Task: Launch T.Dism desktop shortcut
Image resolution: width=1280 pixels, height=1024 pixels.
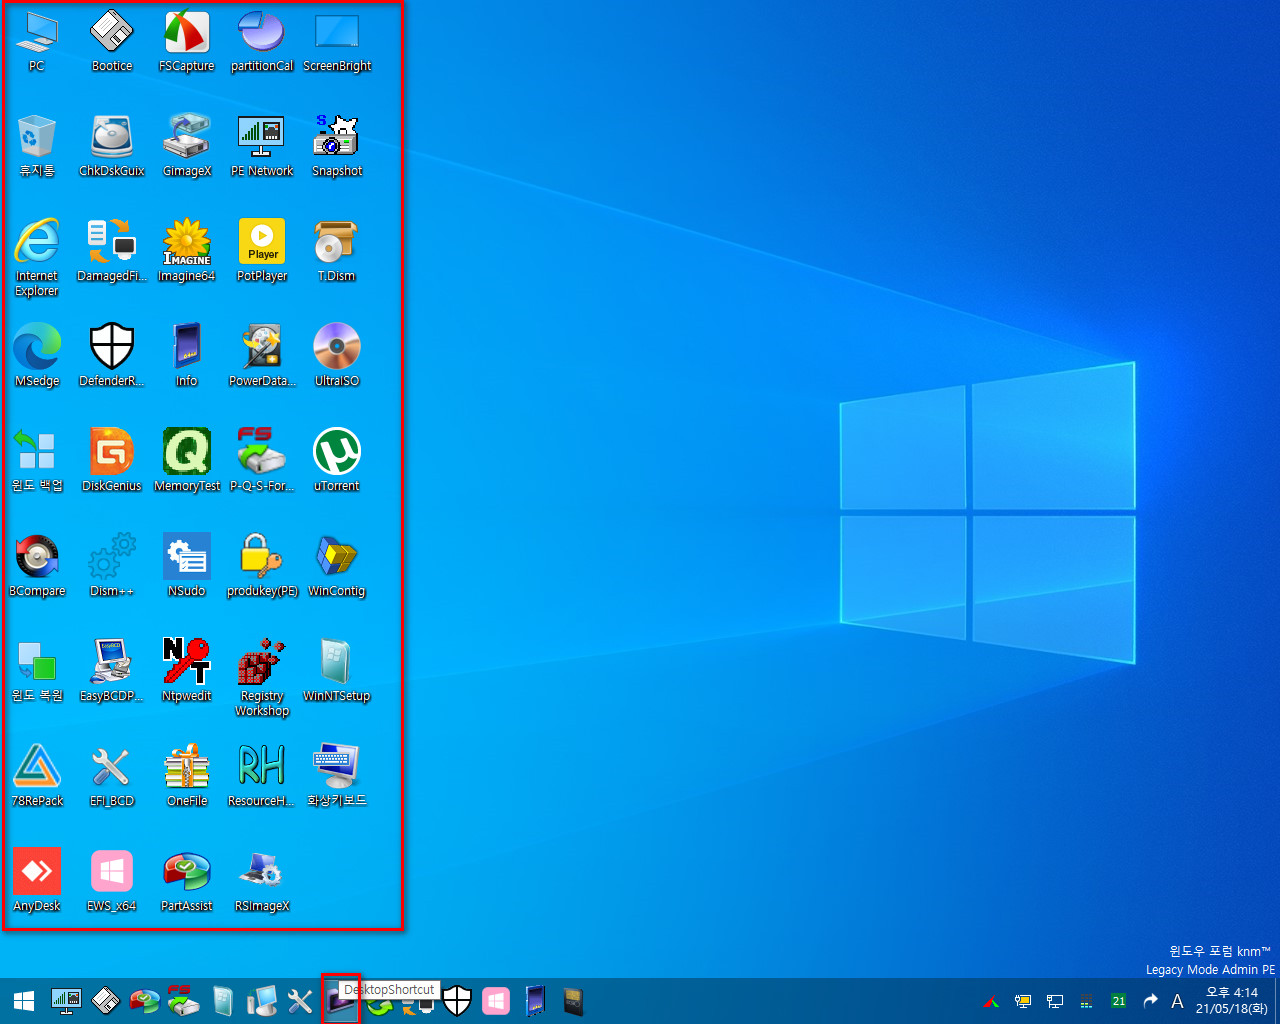Action: point(337,252)
